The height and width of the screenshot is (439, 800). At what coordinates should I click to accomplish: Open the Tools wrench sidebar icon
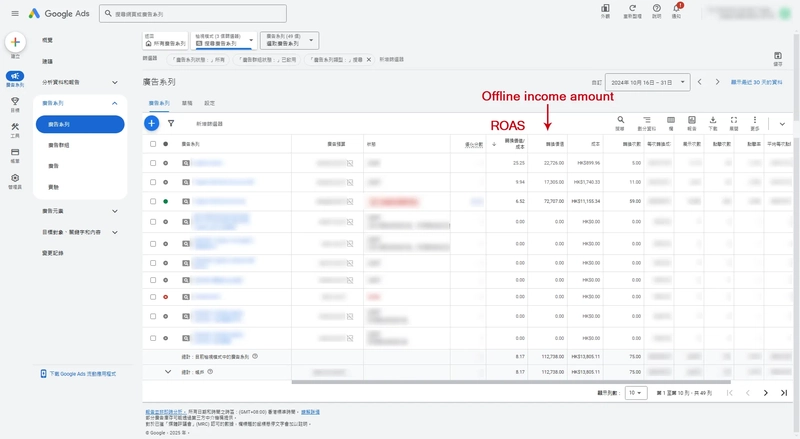click(x=15, y=127)
